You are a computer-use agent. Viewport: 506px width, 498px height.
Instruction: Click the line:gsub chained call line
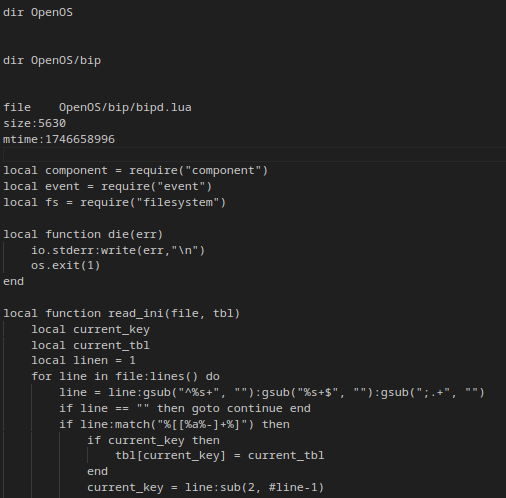click(x=272, y=393)
